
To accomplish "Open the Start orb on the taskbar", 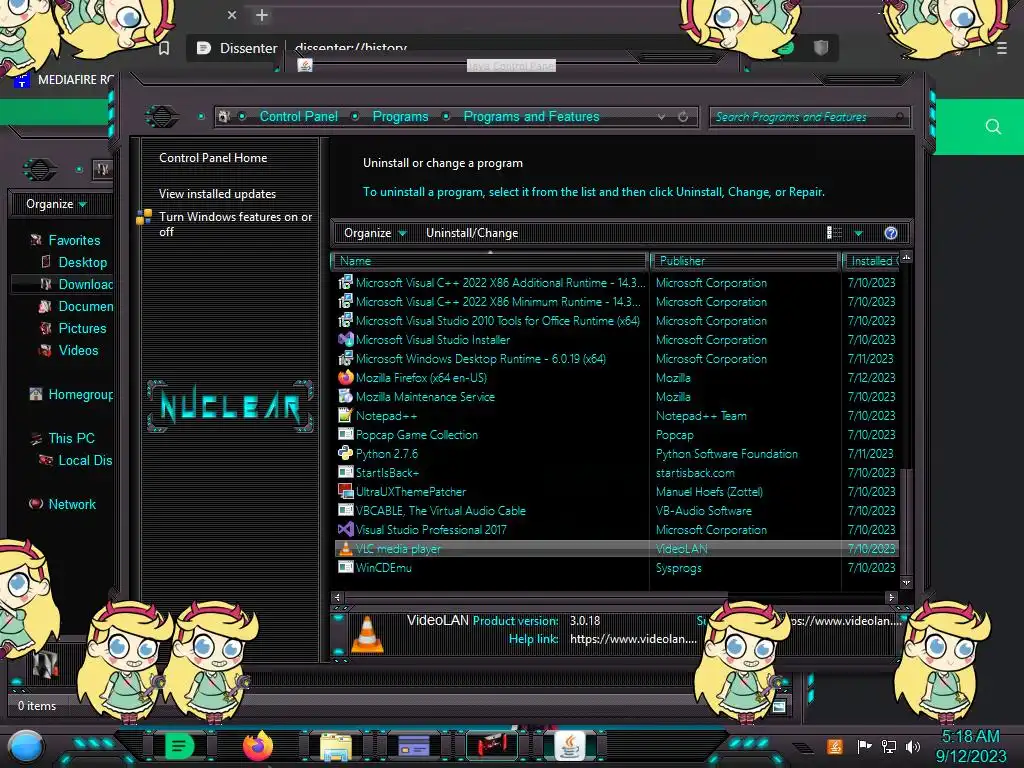I will [x=26, y=746].
